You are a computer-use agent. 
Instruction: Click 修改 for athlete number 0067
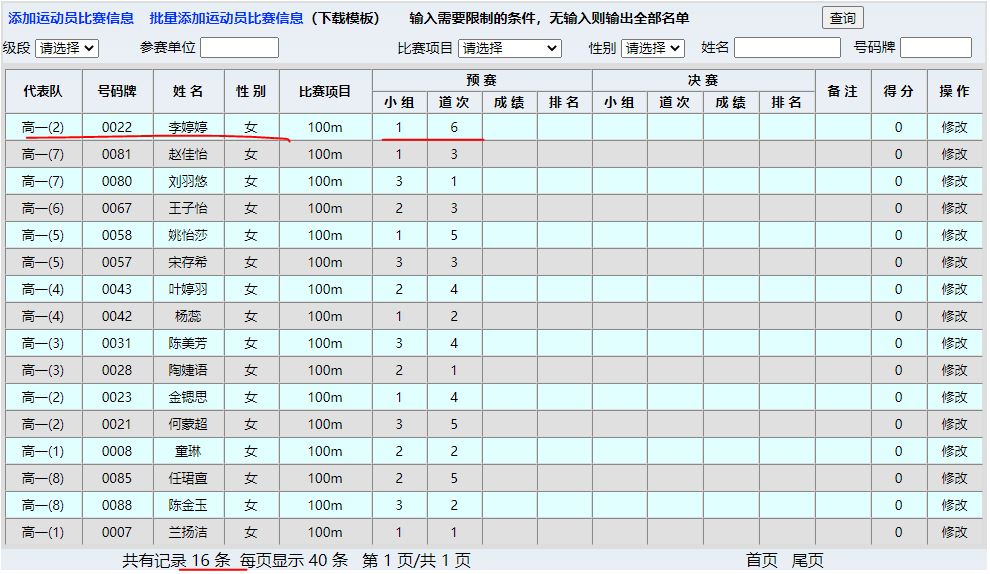(x=954, y=208)
